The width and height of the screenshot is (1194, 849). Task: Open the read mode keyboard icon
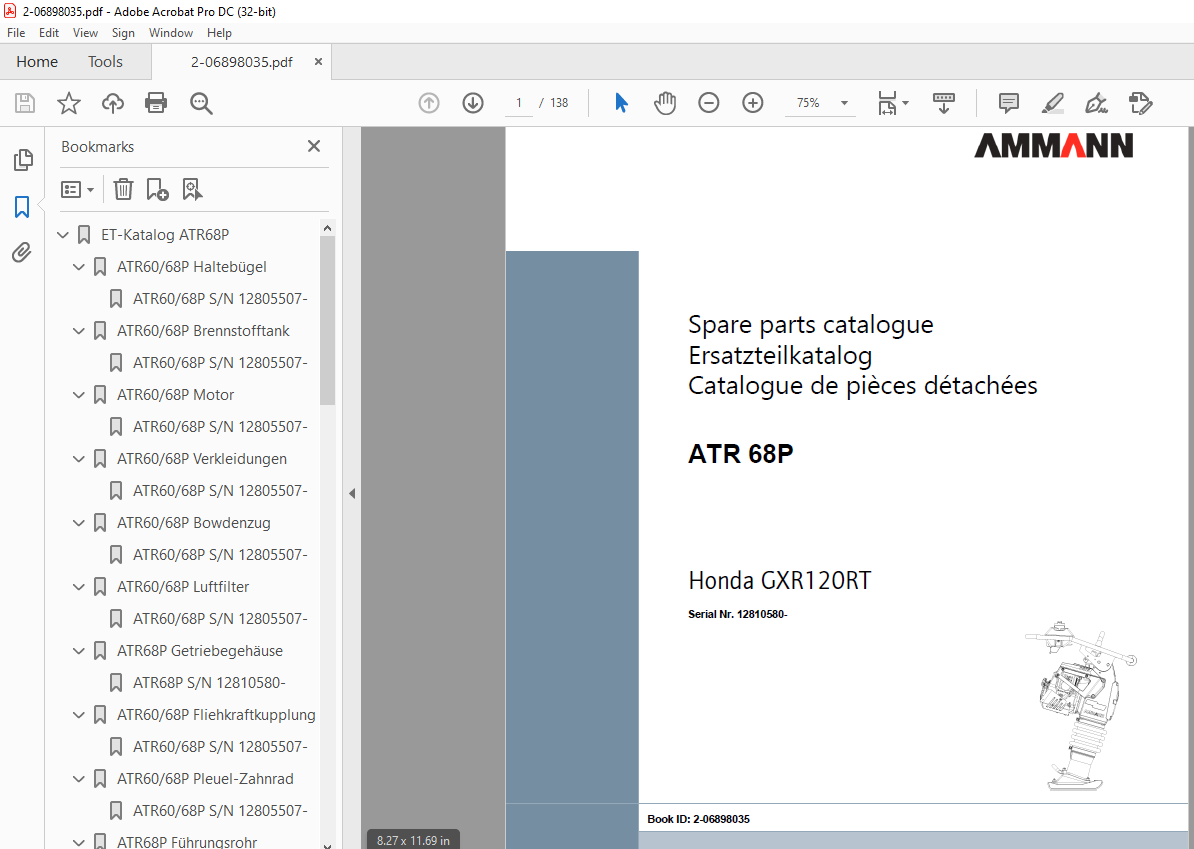click(x=943, y=103)
